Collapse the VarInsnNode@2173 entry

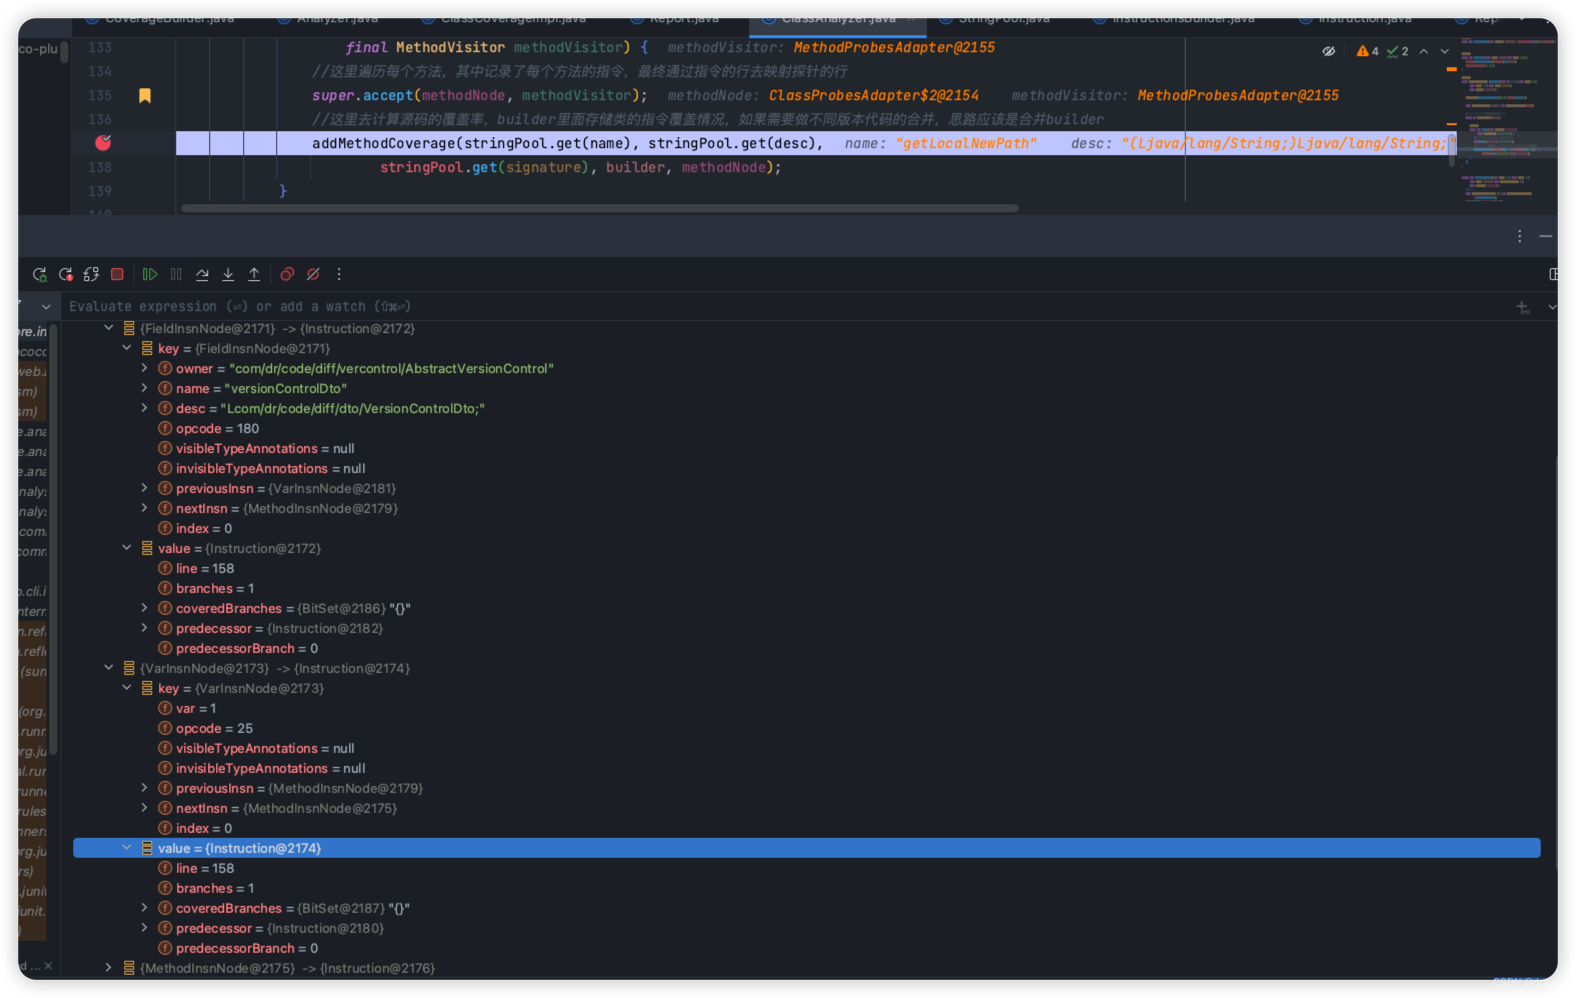(109, 668)
